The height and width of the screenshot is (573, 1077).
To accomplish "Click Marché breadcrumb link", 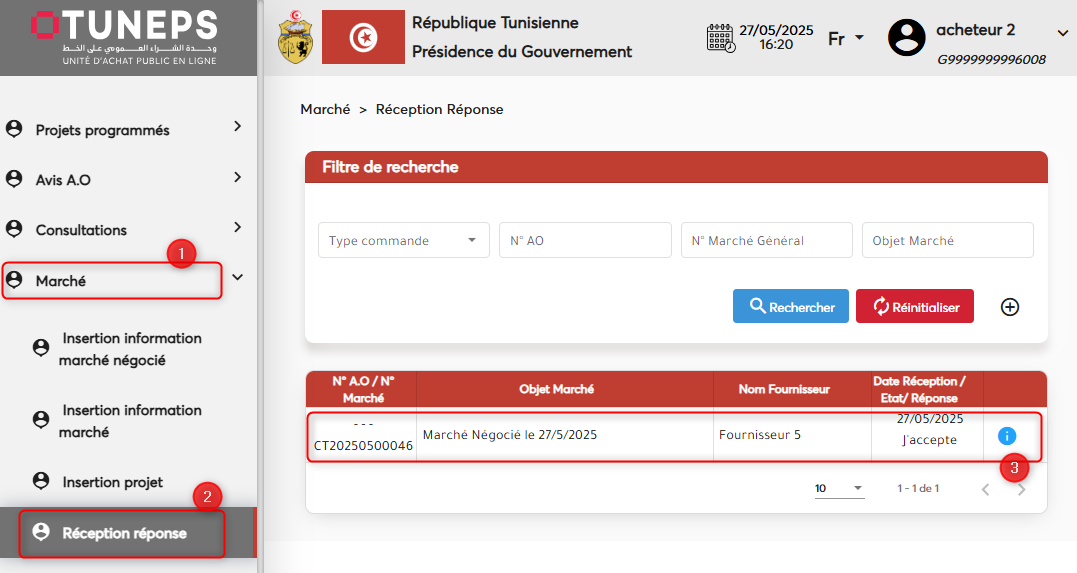I will [x=325, y=109].
